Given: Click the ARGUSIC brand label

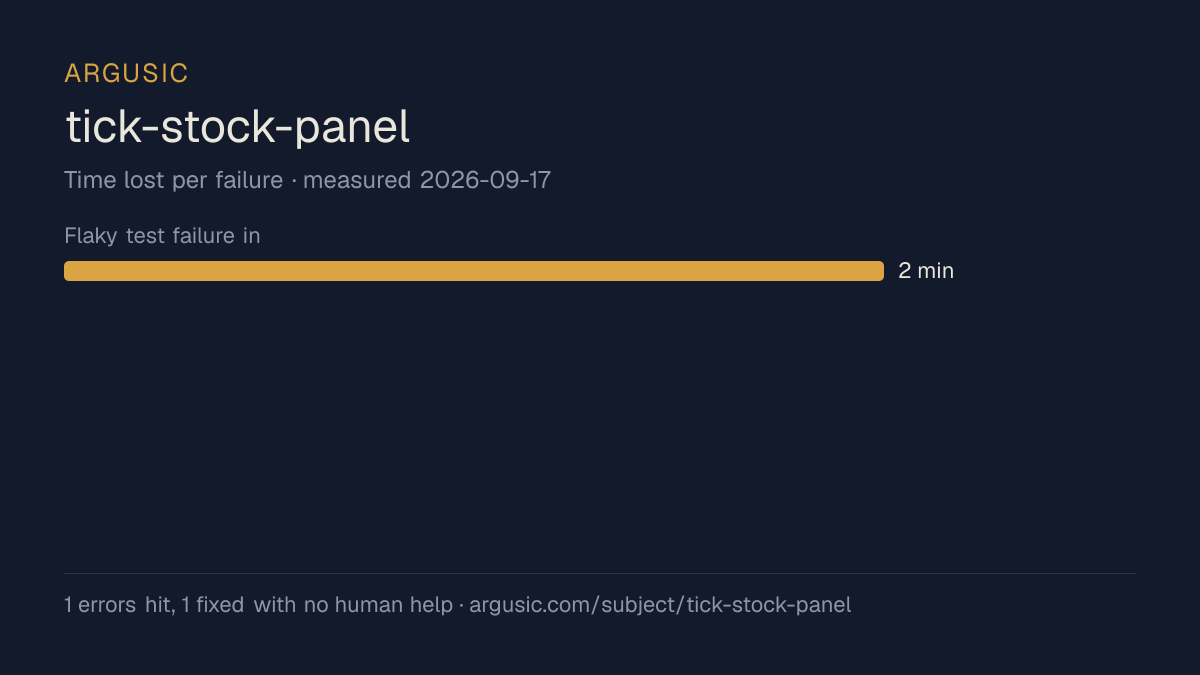Looking at the screenshot, I should click(x=126, y=73).
